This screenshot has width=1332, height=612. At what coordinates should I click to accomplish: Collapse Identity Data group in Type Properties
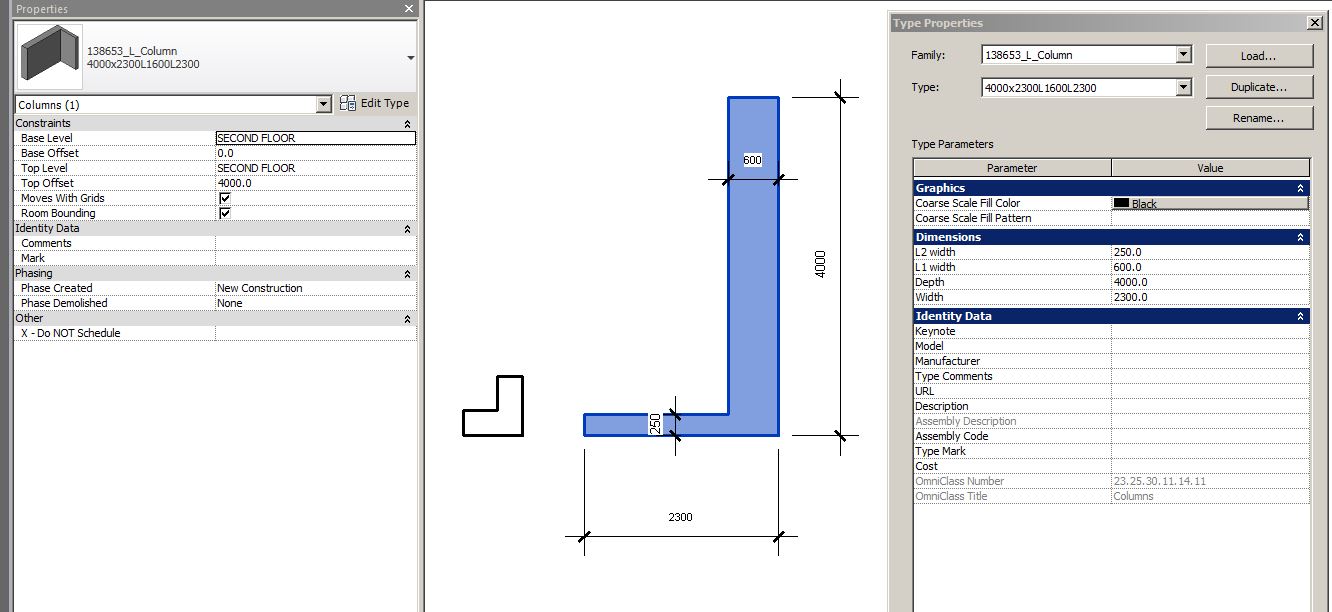[x=1300, y=316]
